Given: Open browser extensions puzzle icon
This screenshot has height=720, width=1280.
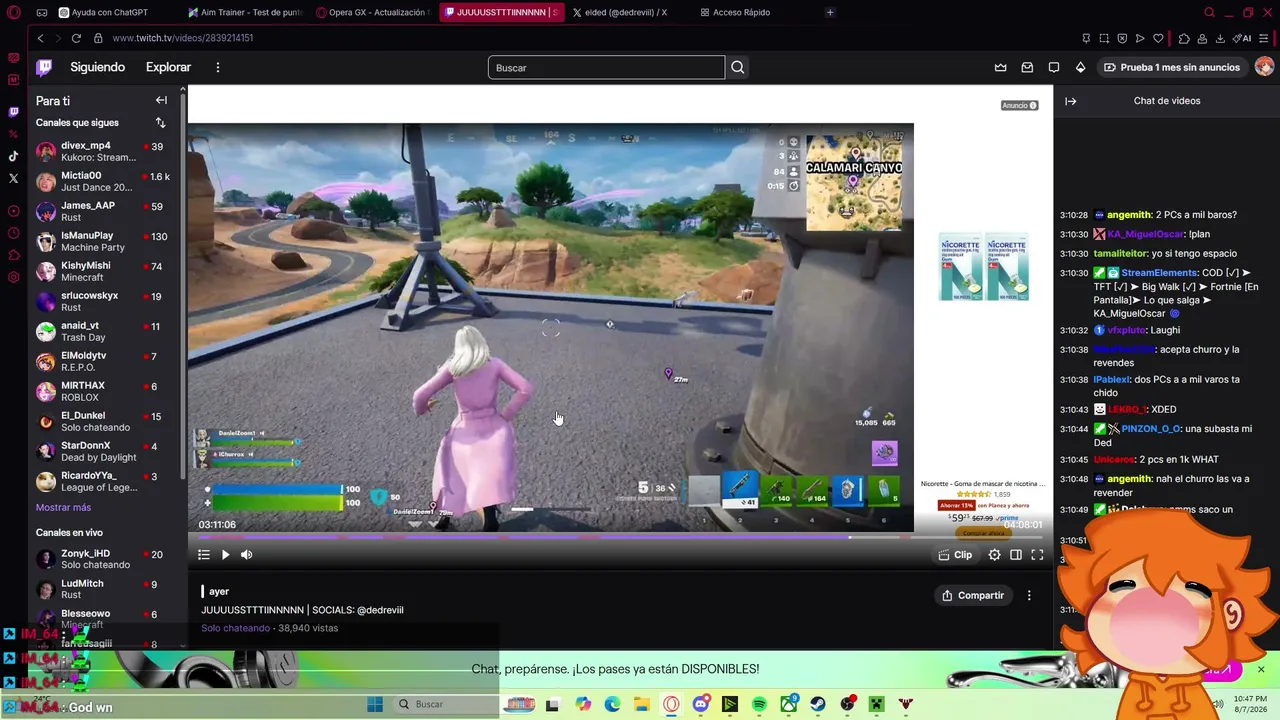Looking at the screenshot, I should tap(1184, 38).
